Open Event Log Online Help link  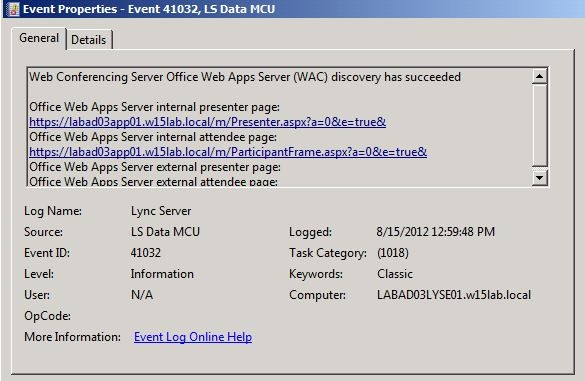(x=193, y=337)
